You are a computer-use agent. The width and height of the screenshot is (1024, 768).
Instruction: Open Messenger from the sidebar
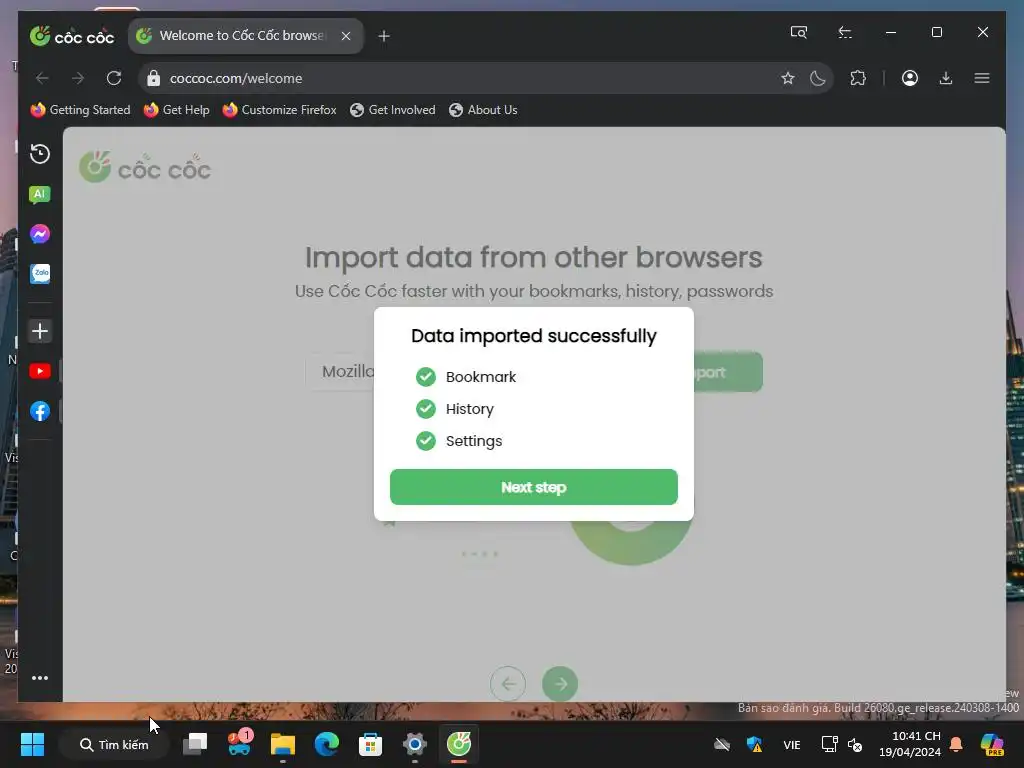pos(40,234)
